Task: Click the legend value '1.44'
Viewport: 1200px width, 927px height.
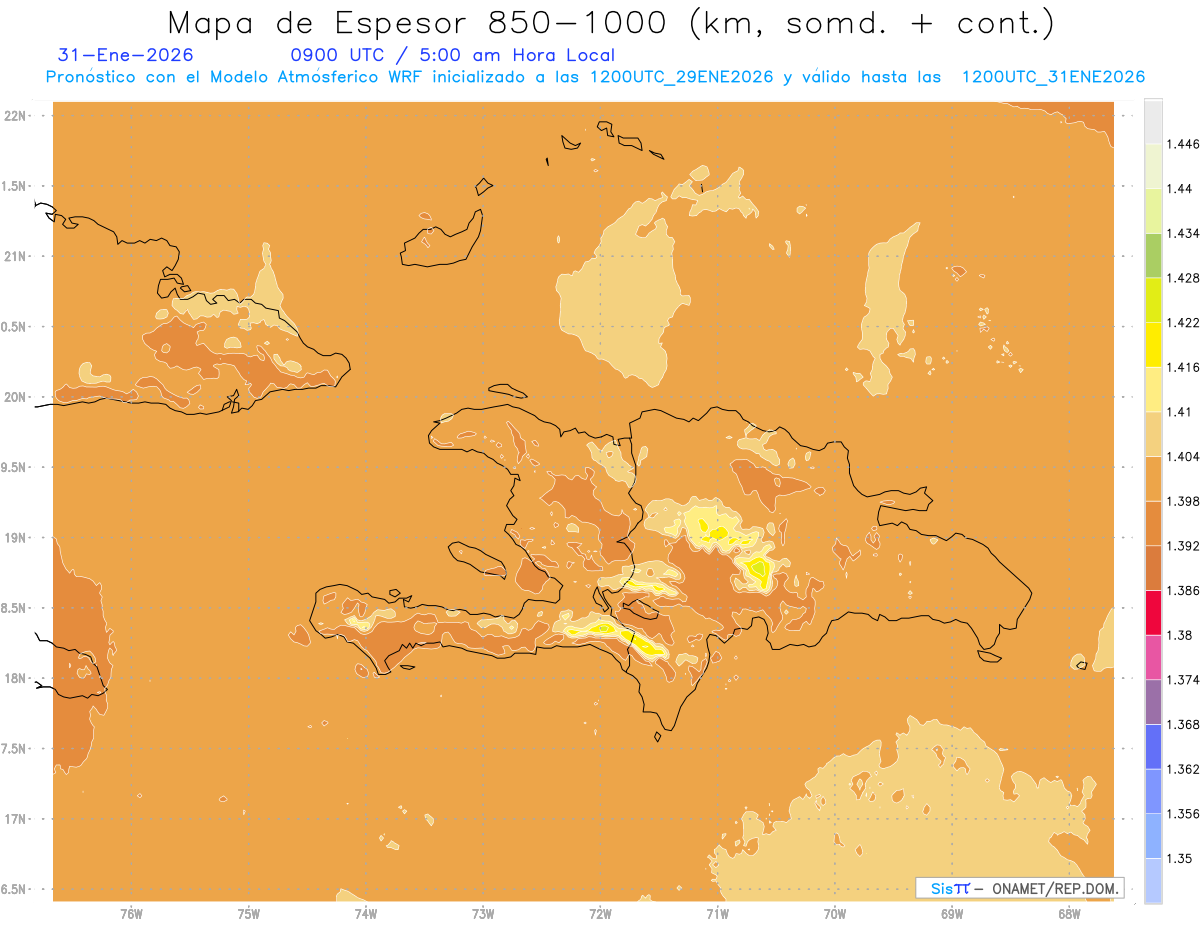Action: [x=1180, y=188]
